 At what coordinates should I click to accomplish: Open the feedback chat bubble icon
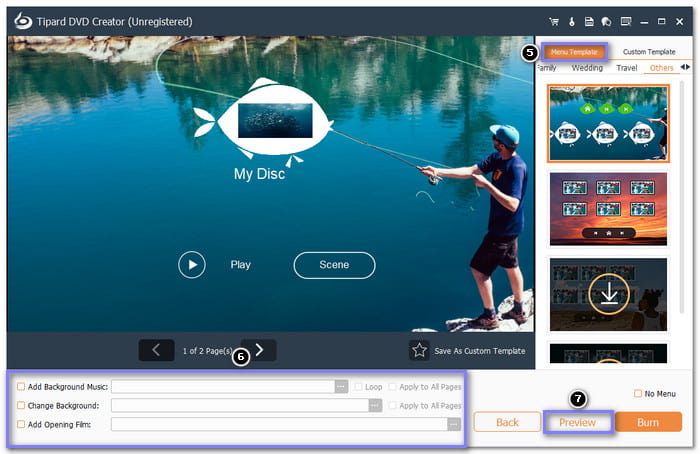click(606, 21)
